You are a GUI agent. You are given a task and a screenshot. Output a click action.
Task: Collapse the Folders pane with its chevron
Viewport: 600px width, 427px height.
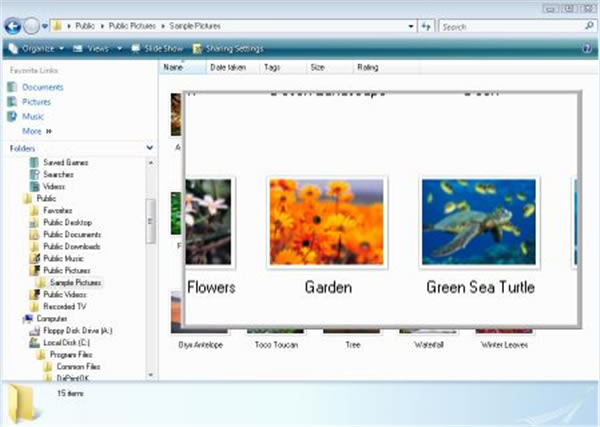149,148
